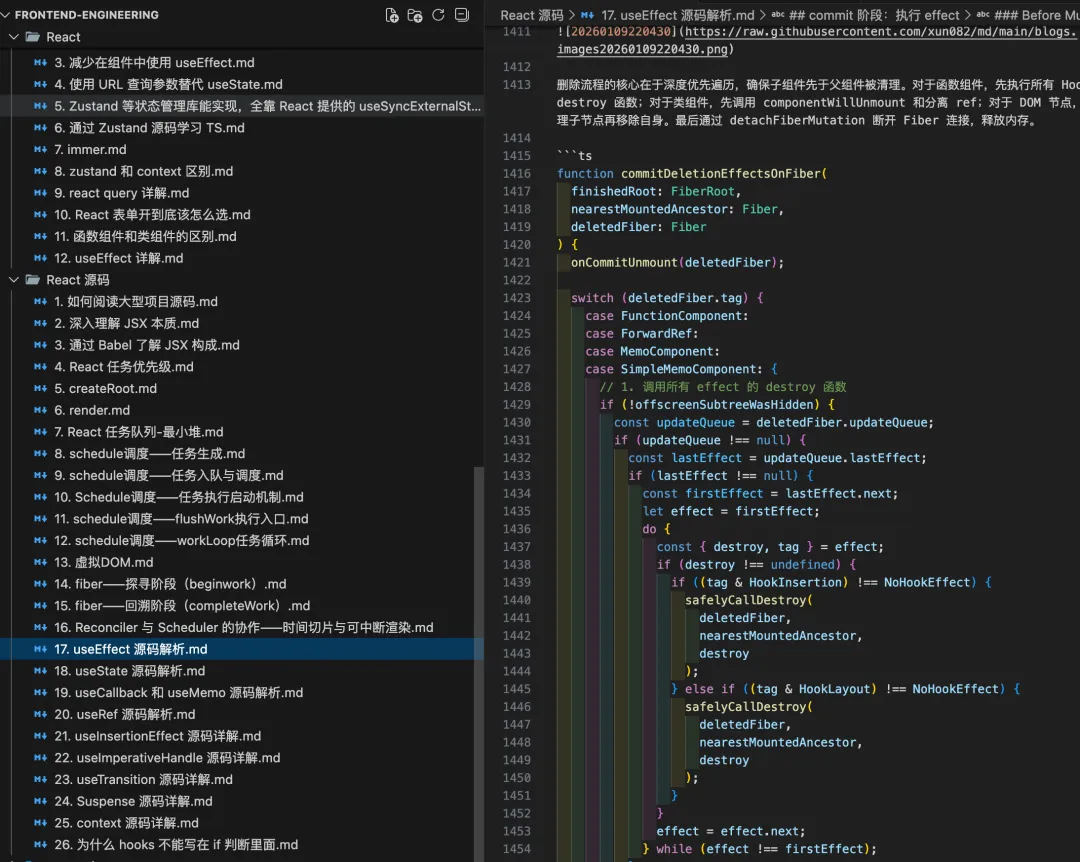The image size is (1080, 862).
Task: Open 4. React 任务优先级.md
Action: tap(242, 367)
